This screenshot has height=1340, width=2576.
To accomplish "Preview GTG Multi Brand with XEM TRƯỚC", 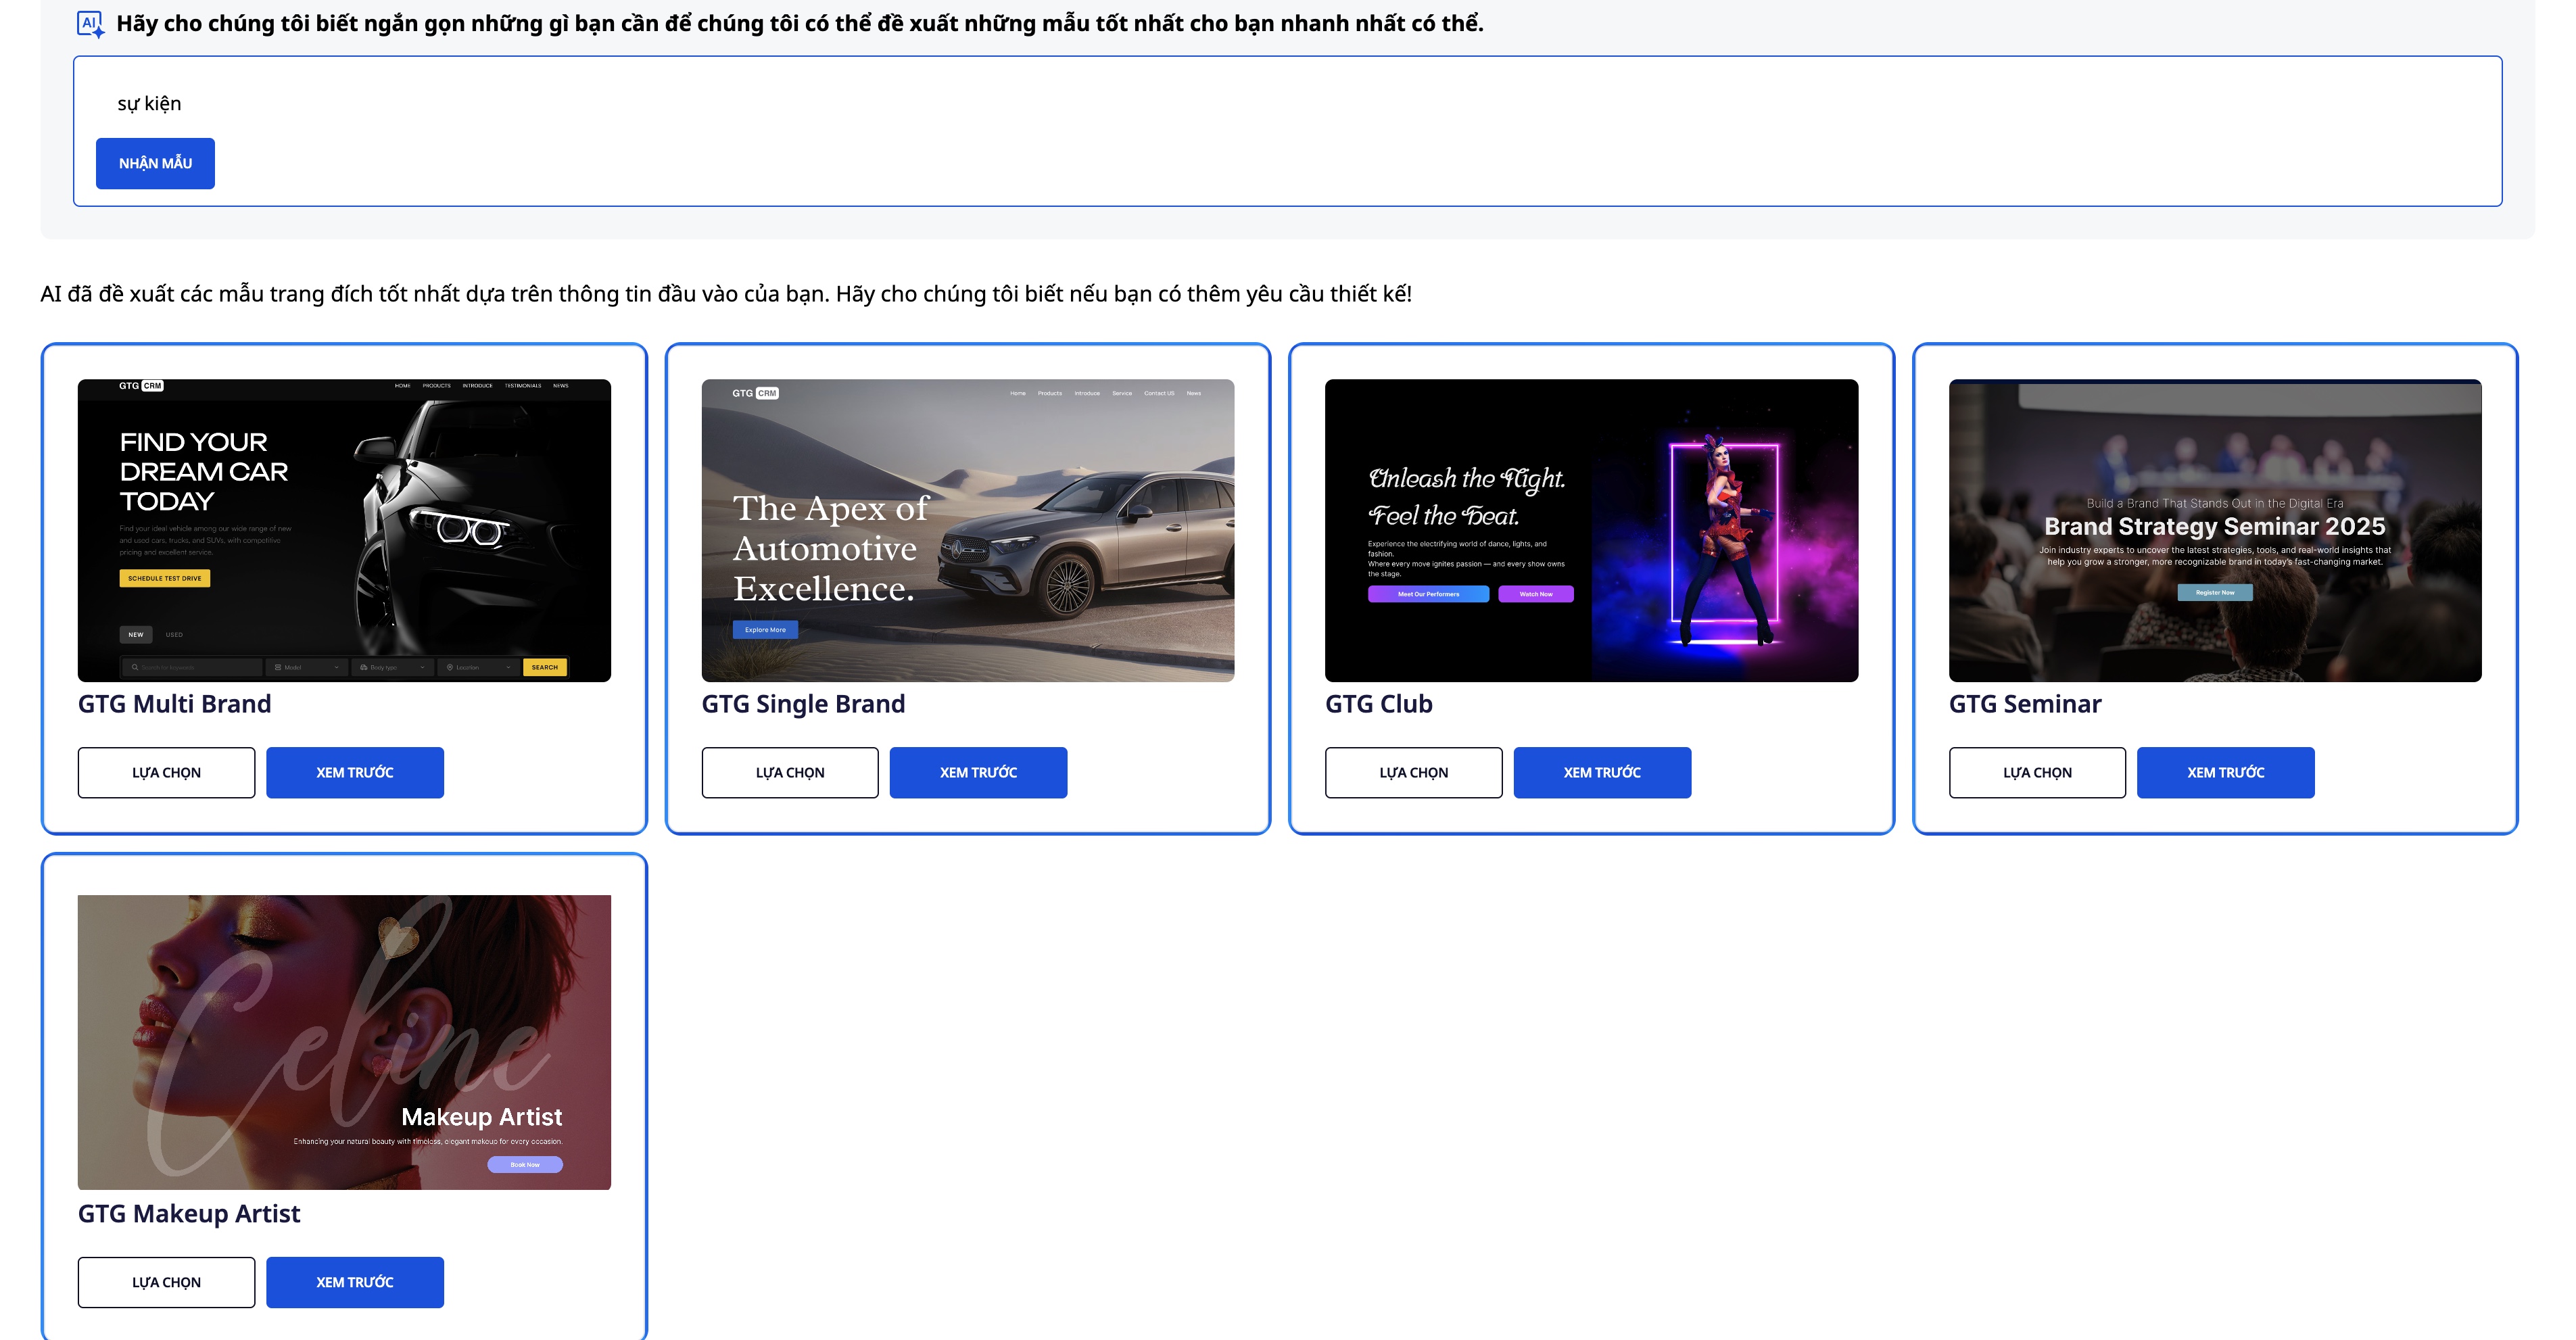I will [354, 772].
